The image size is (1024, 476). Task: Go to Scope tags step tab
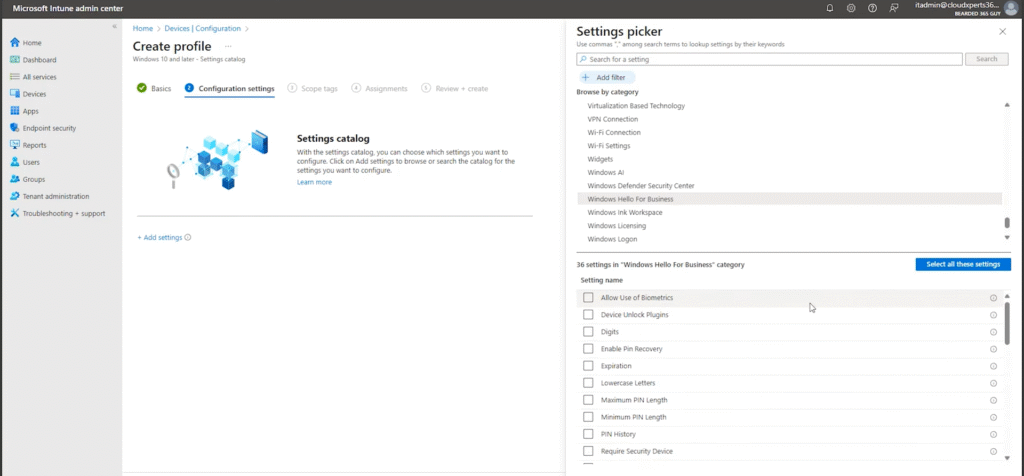click(312, 88)
